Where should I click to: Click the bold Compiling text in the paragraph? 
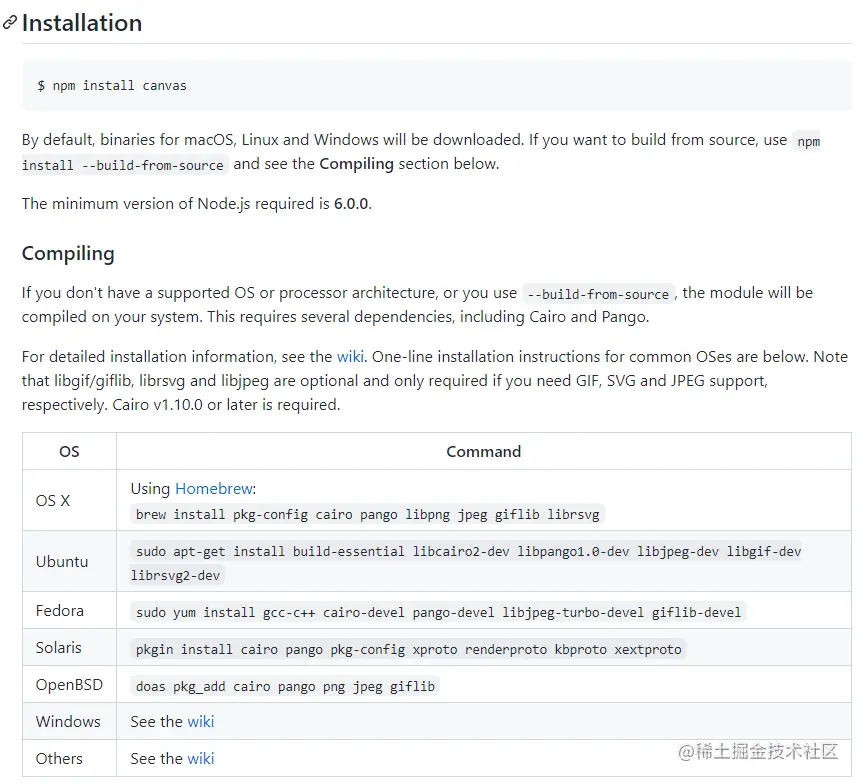(x=356, y=163)
